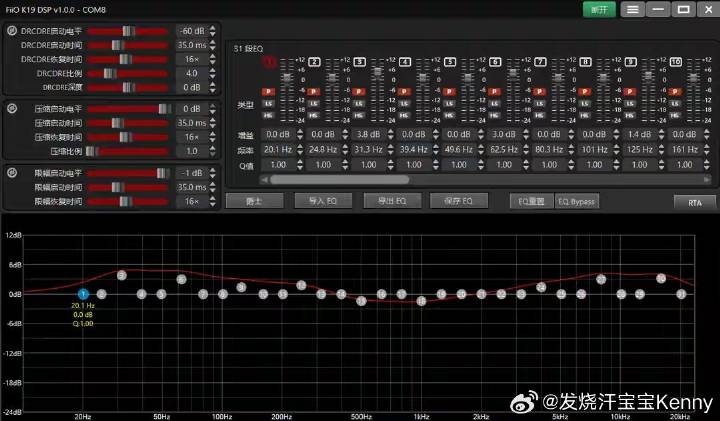Open the hamburger menu in title bar

coord(631,9)
